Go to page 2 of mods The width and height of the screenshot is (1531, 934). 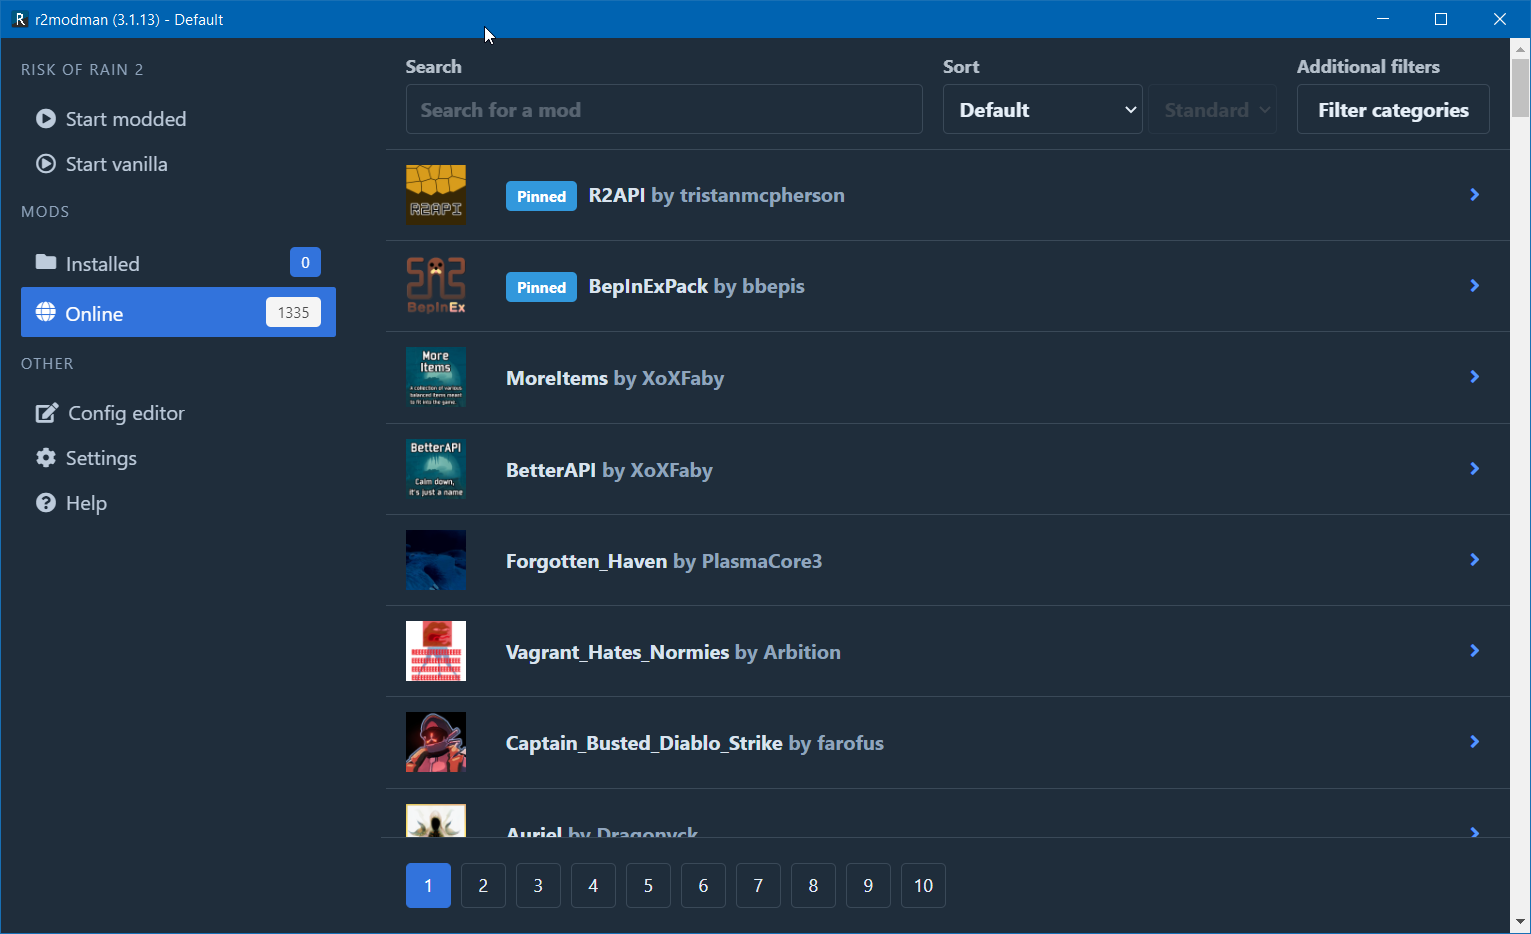483,885
